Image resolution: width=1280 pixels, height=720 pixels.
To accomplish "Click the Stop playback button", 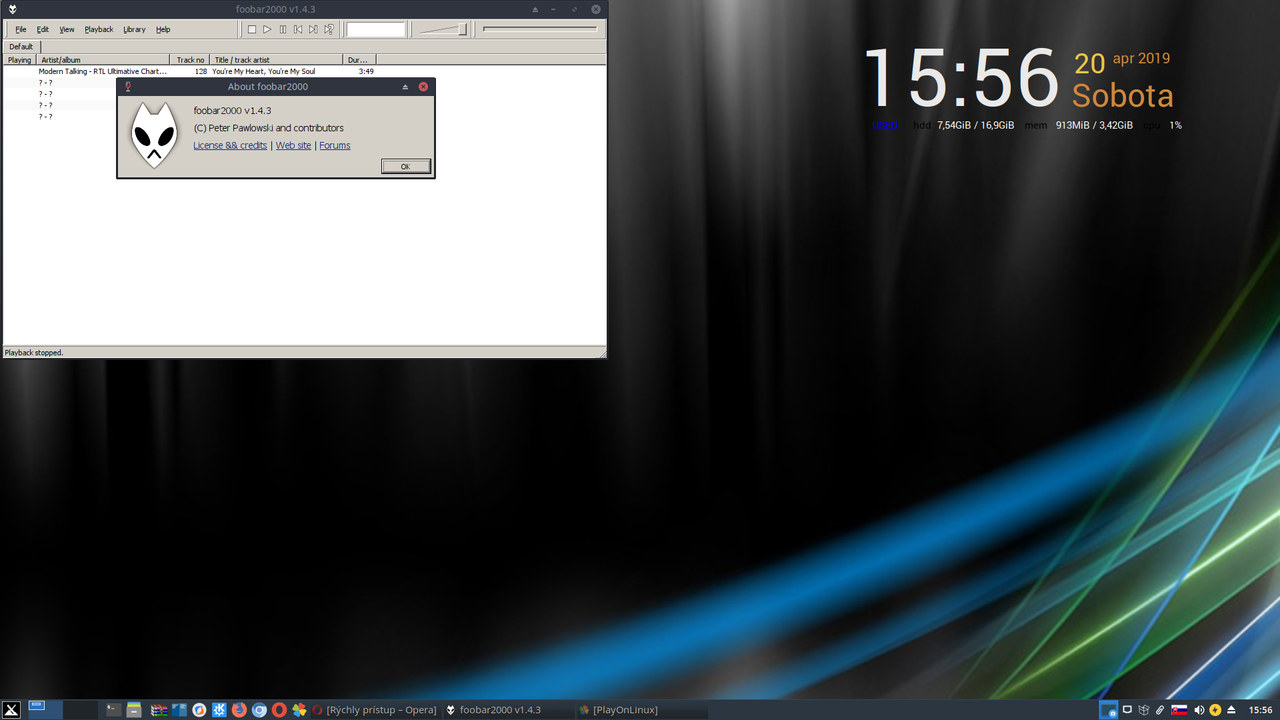I will (x=252, y=30).
